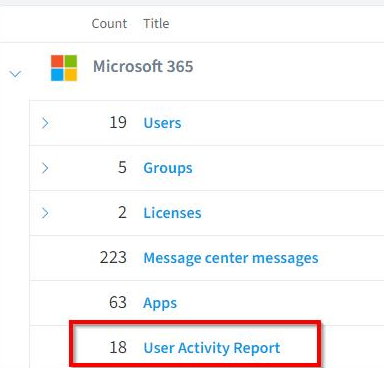This screenshot has width=384, height=368.
Task: Collapse the Microsoft 365 section chevron
Action: (15, 73)
